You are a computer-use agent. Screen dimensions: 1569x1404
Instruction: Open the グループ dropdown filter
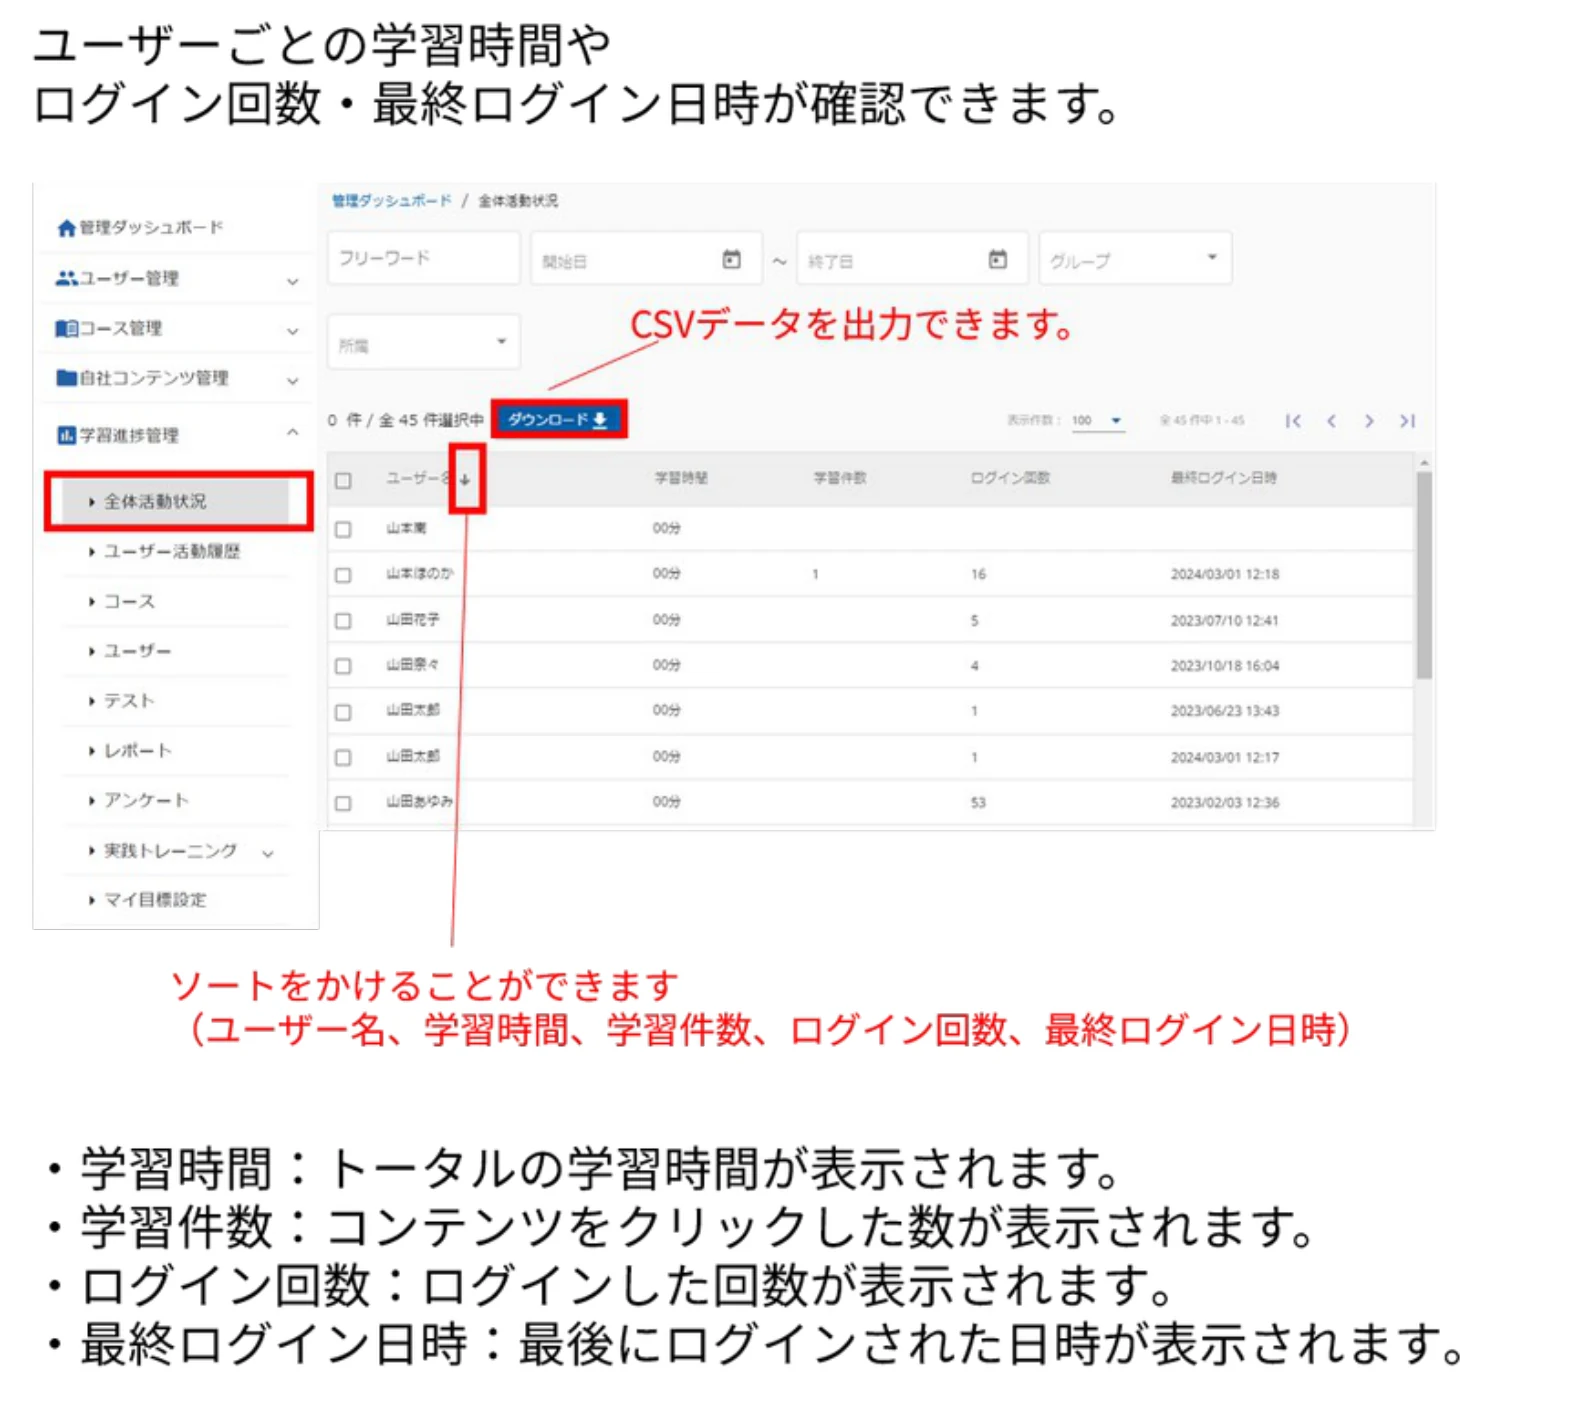(x=1135, y=259)
